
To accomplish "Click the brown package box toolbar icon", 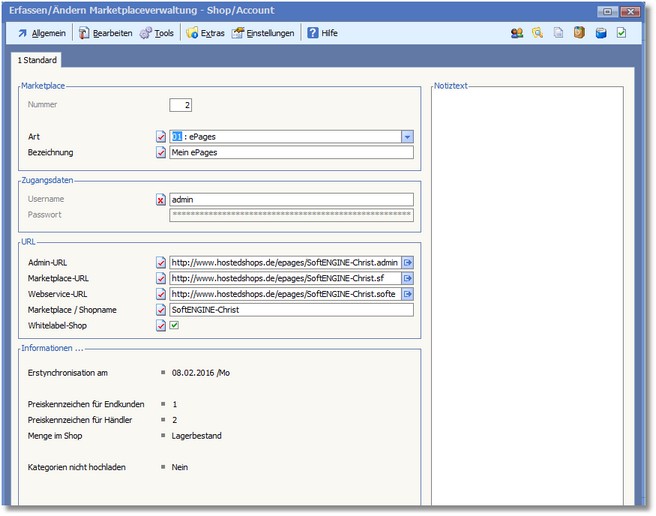I will coord(579,33).
